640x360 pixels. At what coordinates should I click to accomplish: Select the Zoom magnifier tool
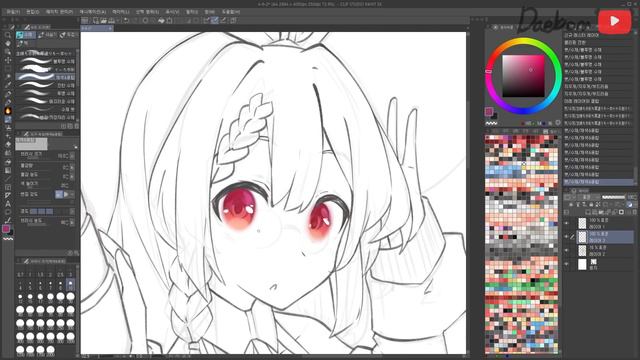(8, 36)
